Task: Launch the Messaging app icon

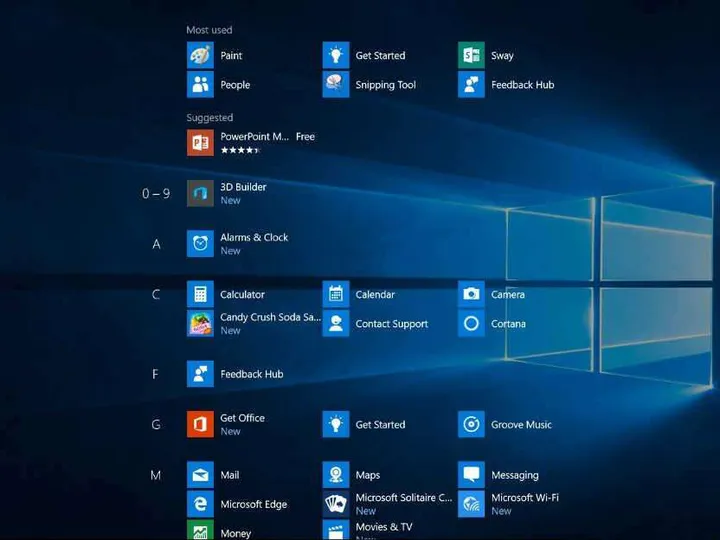Action: [471, 475]
